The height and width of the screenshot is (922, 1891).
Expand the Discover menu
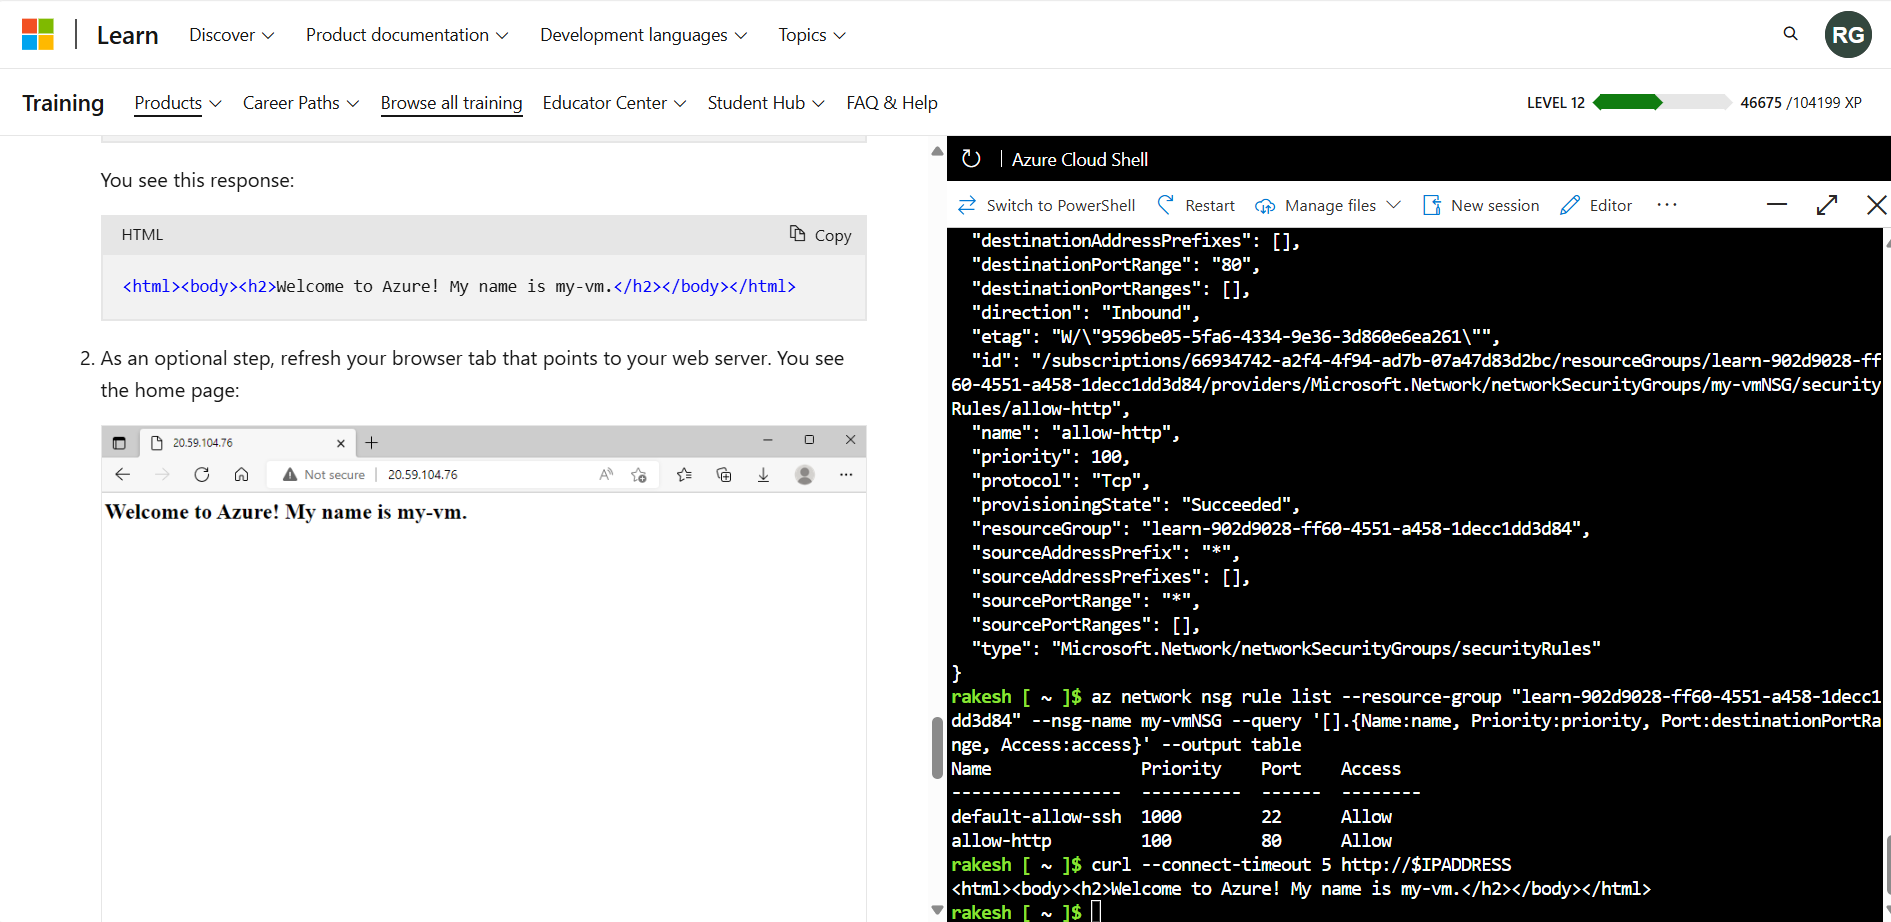pos(231,35)
